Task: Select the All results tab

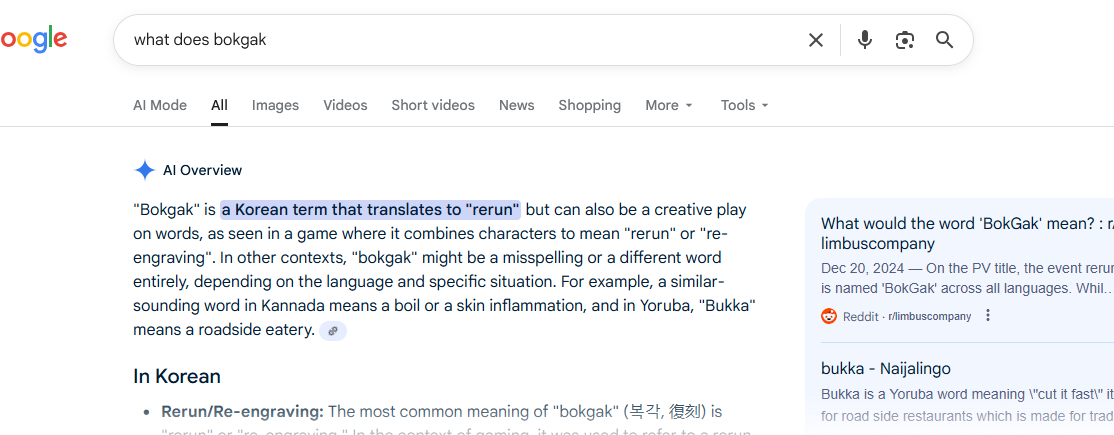Action: 219,105
